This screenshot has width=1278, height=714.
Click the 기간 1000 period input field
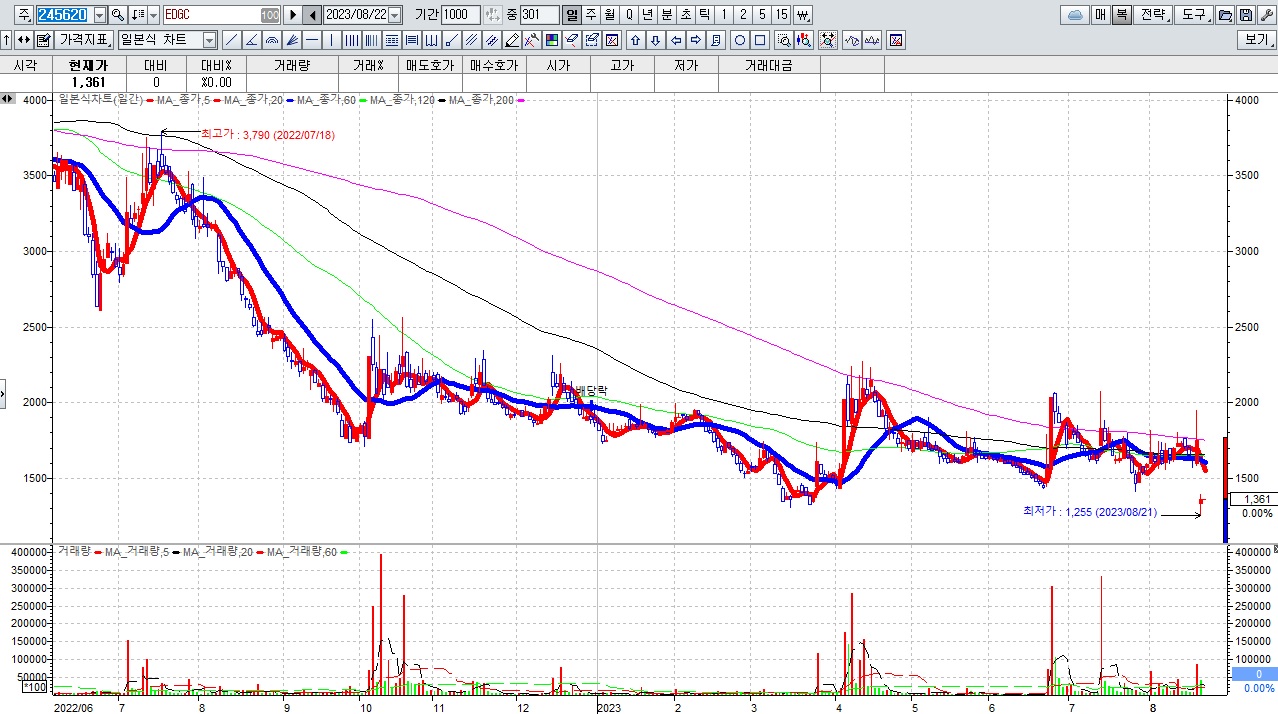[460, 15]
